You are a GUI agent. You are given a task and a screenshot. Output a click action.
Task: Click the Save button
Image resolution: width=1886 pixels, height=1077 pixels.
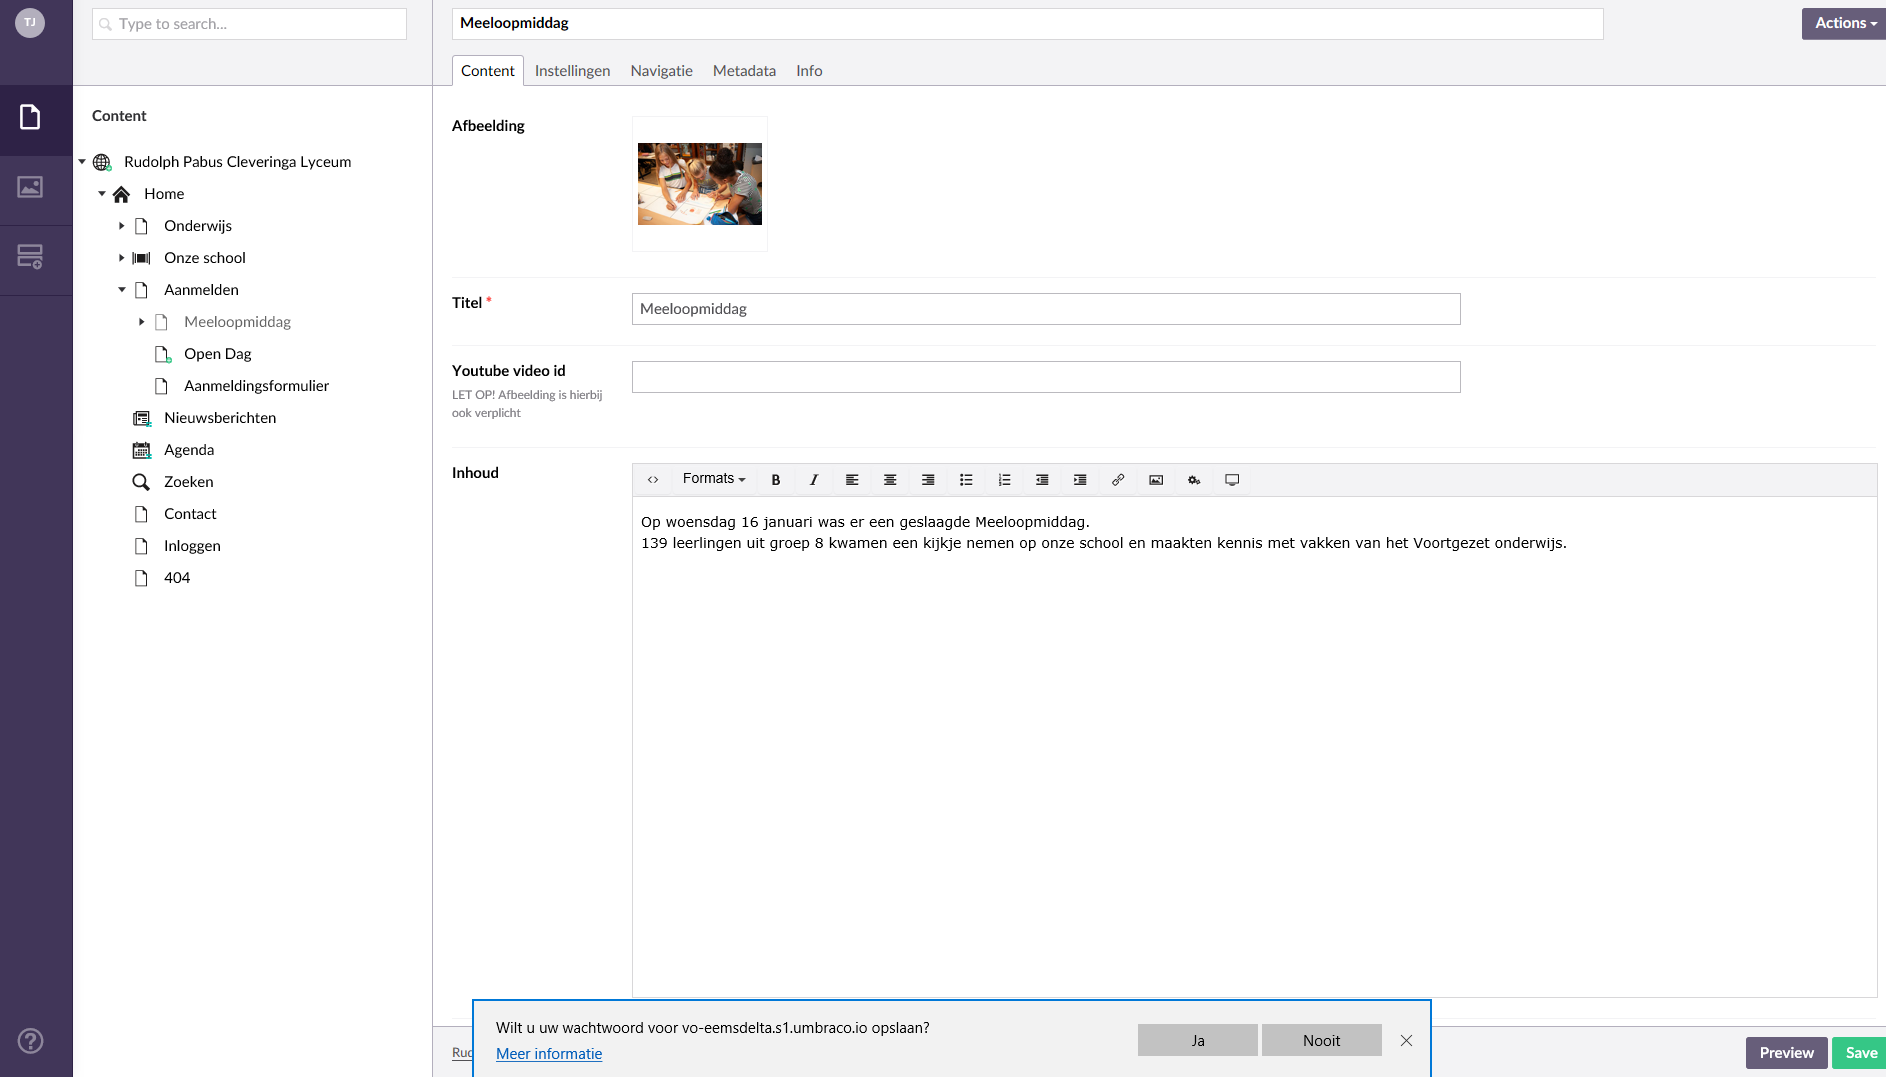[1859, 1053]
